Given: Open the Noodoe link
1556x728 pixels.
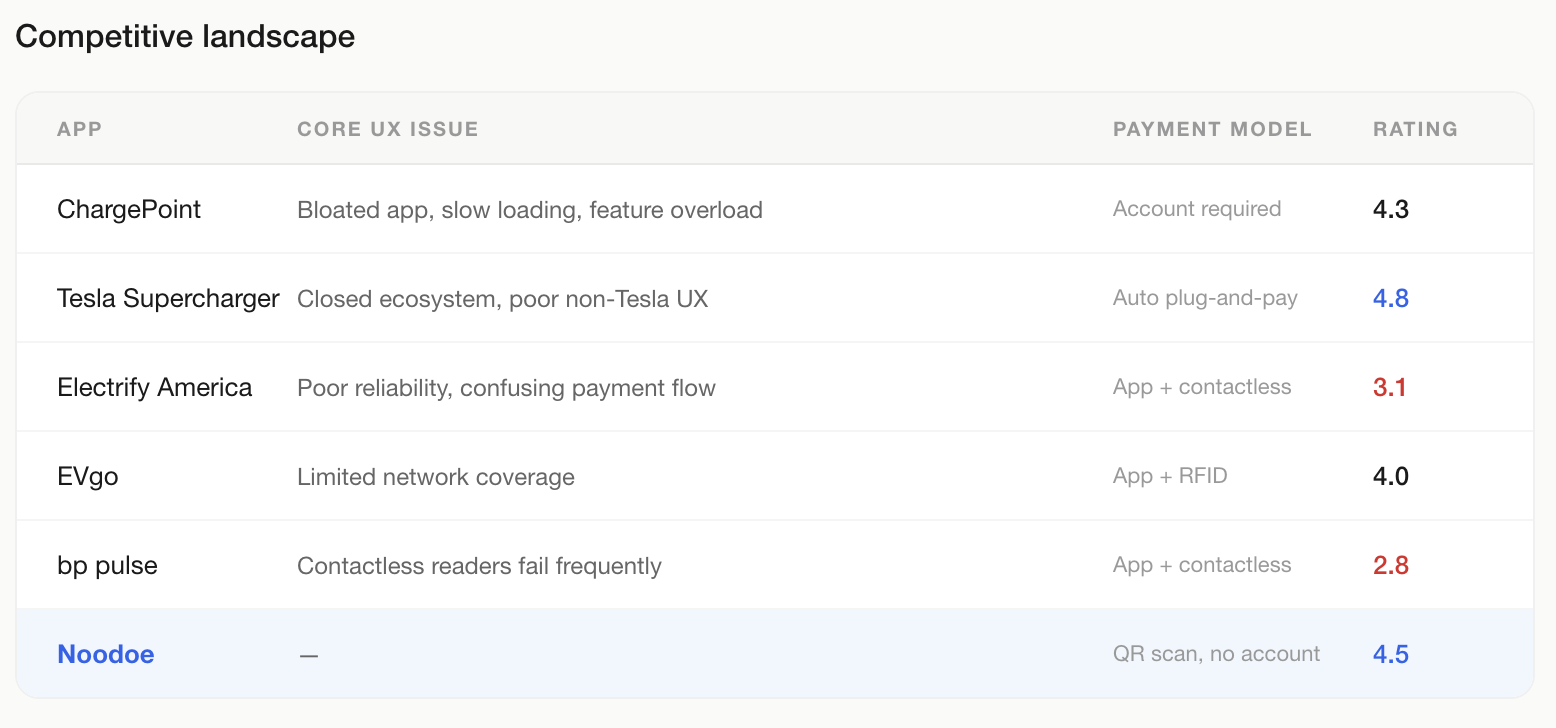Looking at the screenshot, I should [x=106, y=654].
